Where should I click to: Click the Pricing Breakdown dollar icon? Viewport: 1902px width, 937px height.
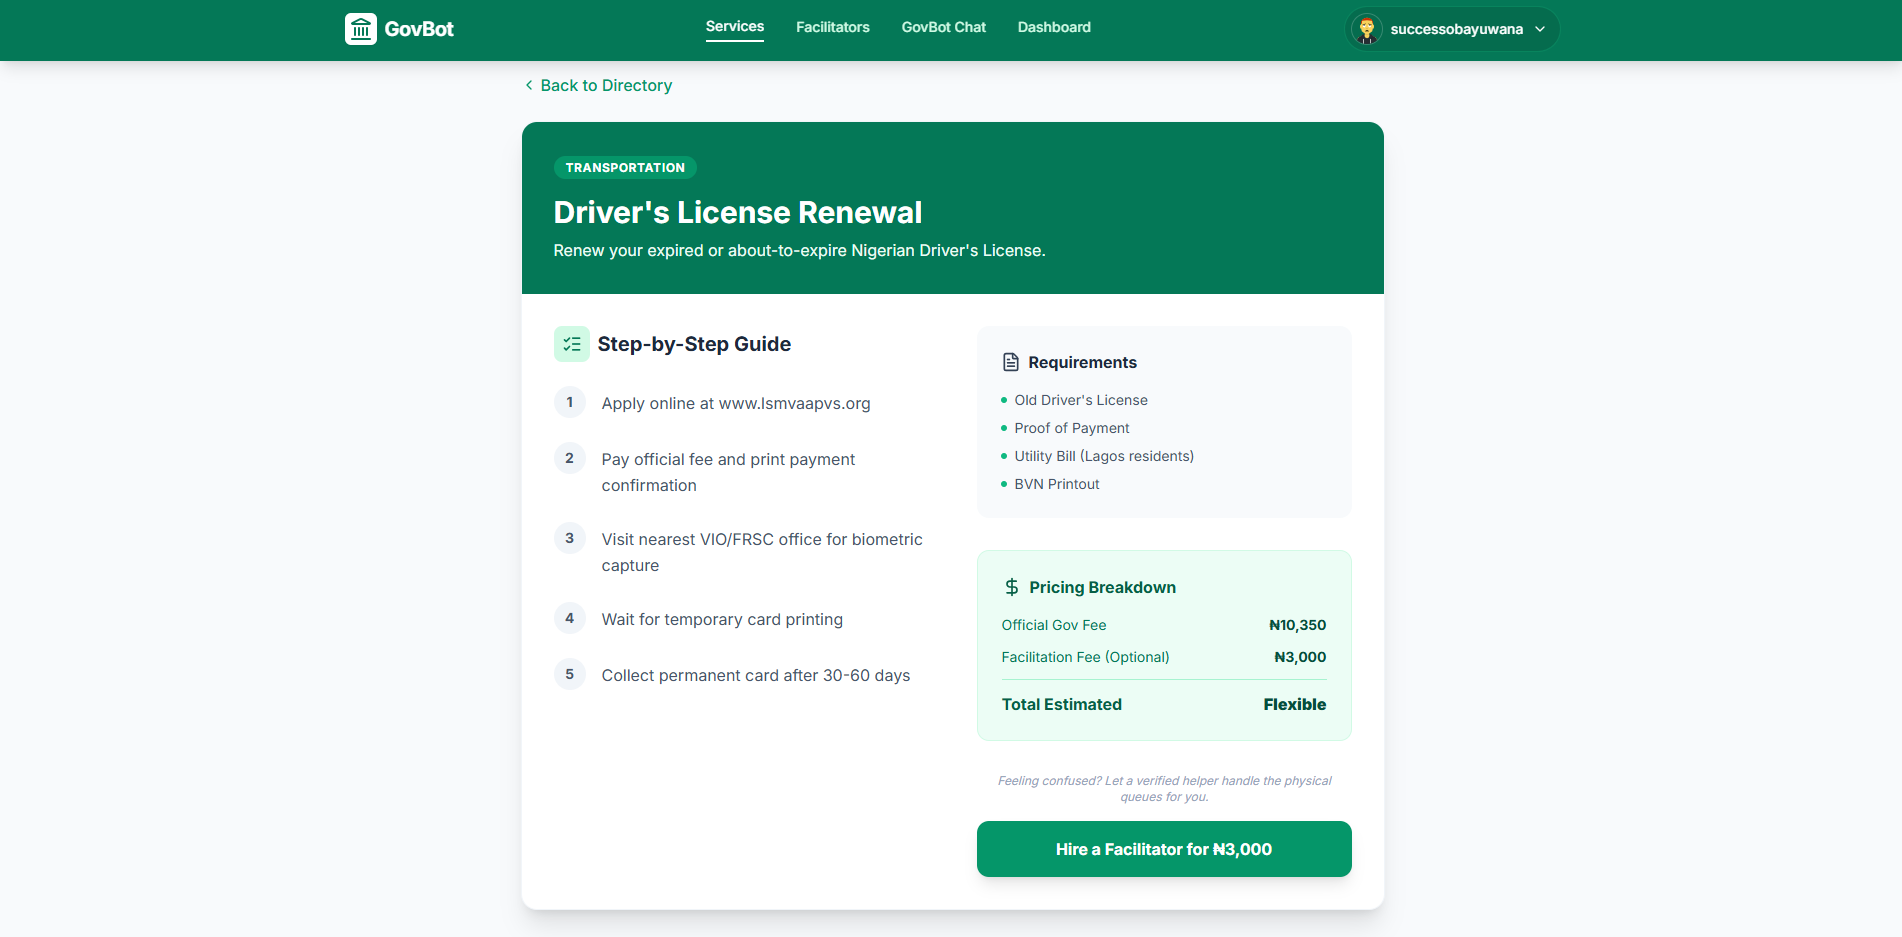pos(1012,587)
